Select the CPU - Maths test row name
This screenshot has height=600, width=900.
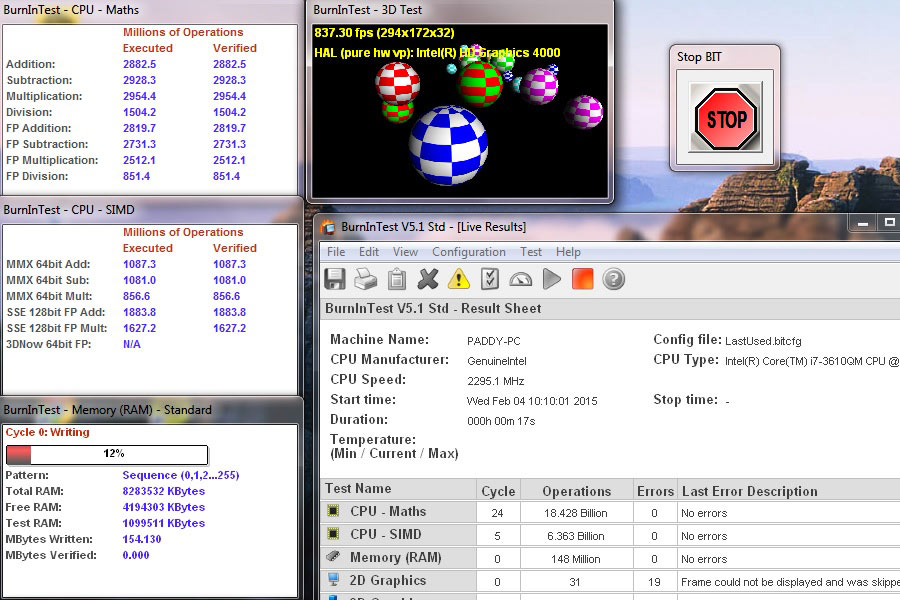click(388, 511)
